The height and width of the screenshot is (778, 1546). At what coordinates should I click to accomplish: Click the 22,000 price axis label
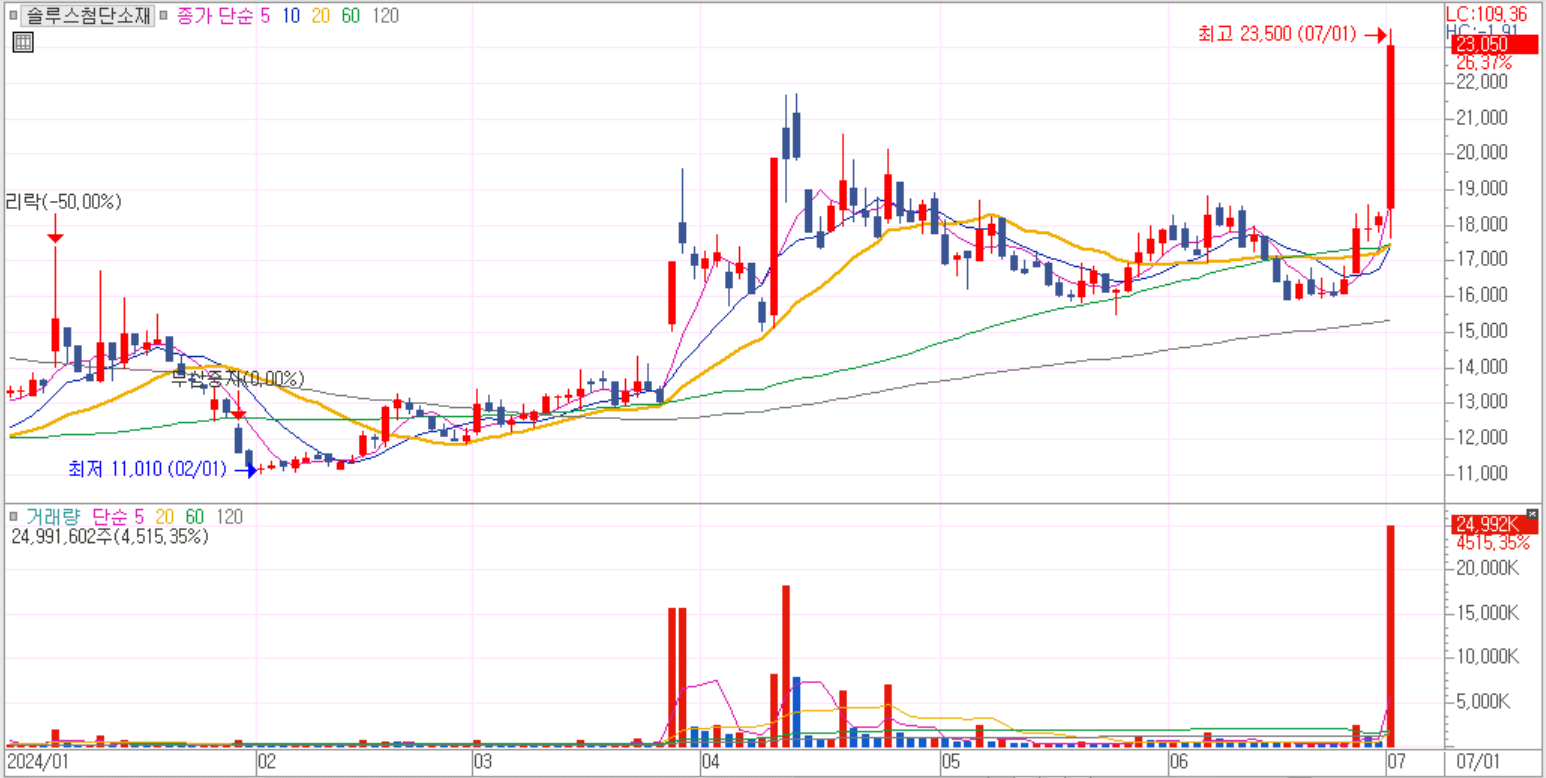click(x=1483, y=83)
